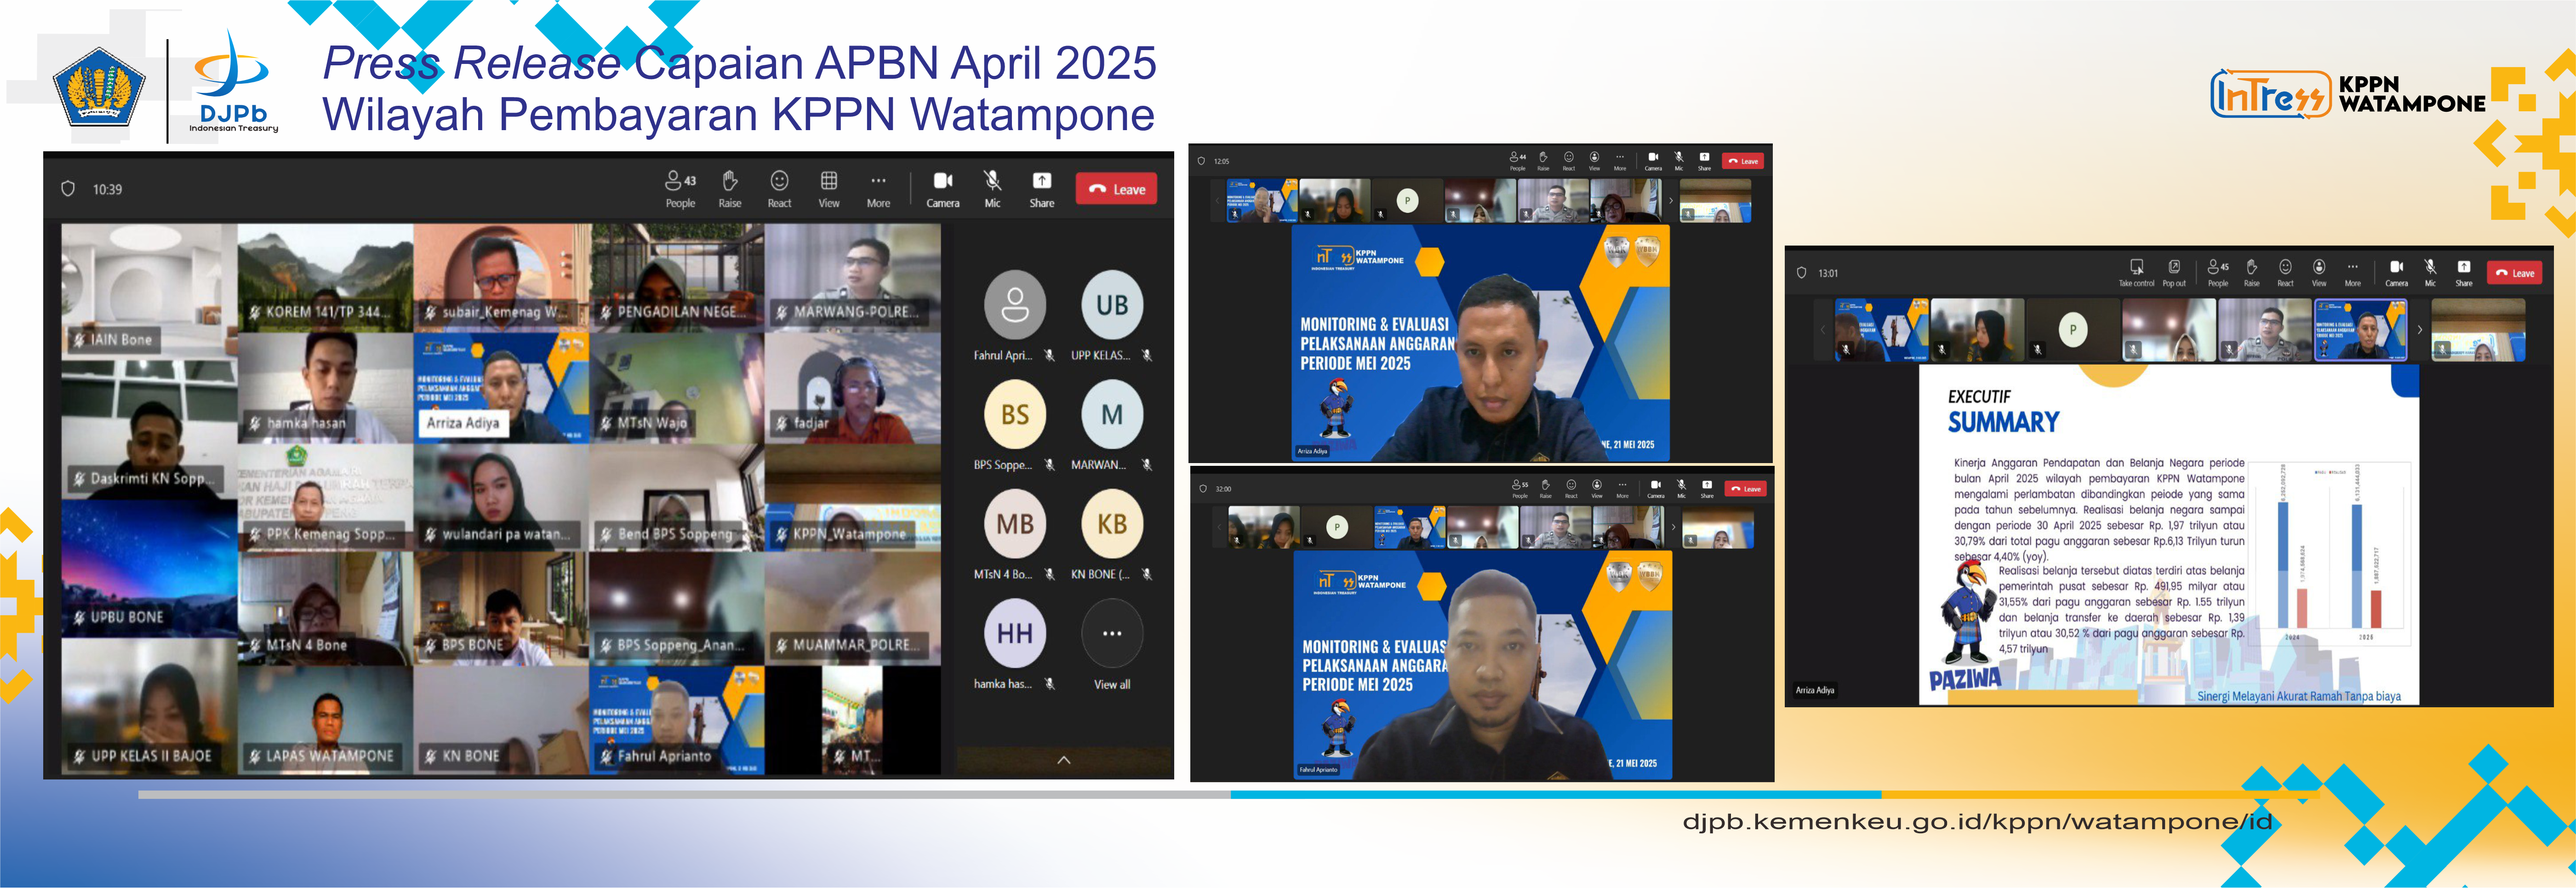Toggle Camera in the 10:39 meeting
The image size is (2576, 888).
[943, 189]
